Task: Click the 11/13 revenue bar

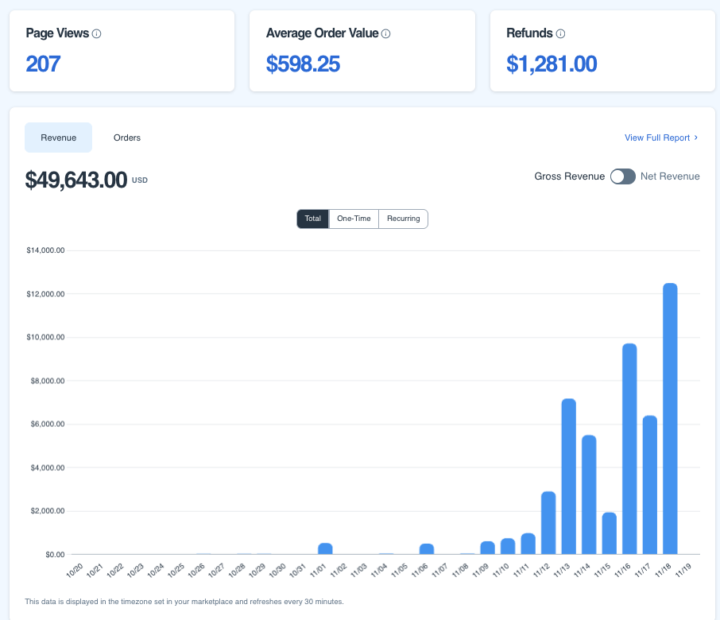Action: click(568, 476)
